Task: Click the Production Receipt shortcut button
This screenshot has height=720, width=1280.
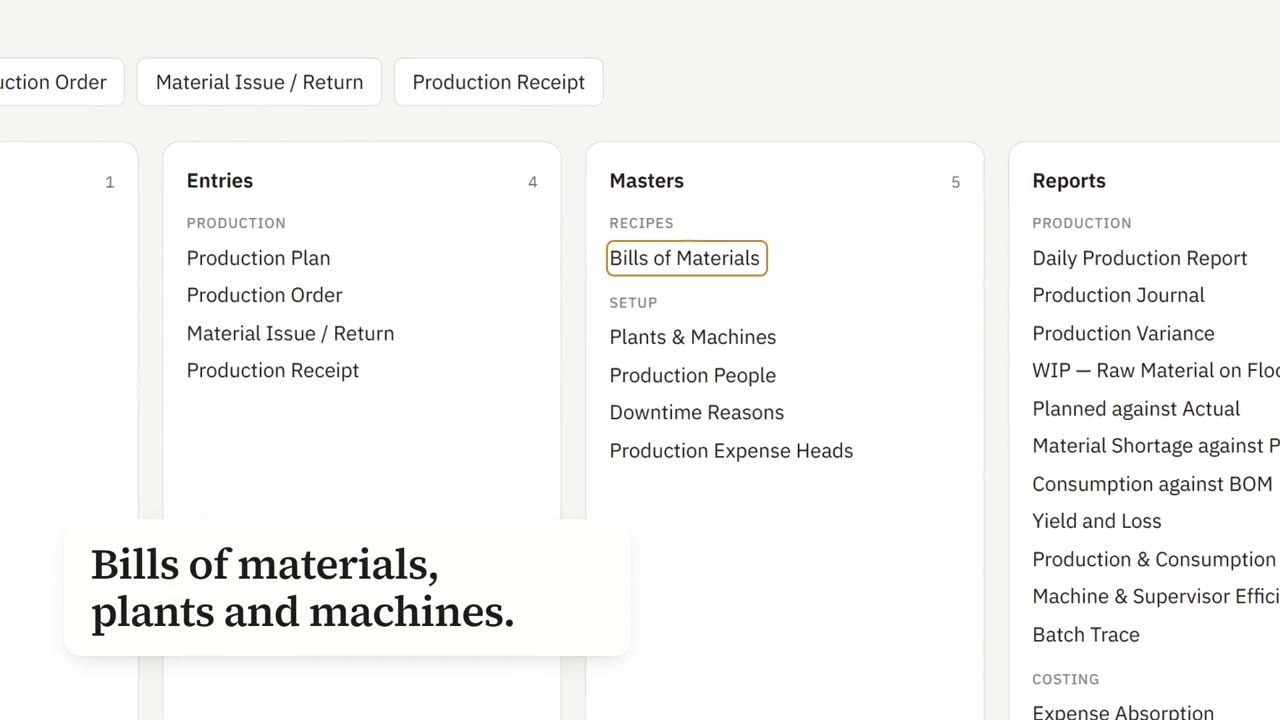Action: coord(498,82)
